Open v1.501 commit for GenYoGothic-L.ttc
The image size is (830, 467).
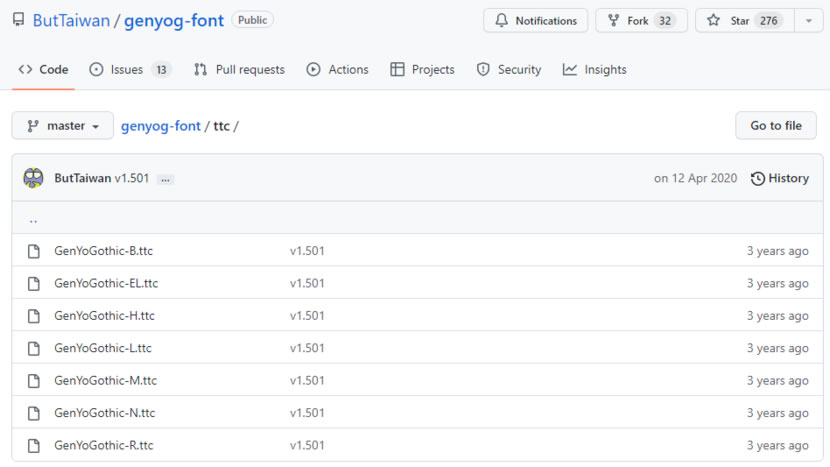pyautogui.click(x=307, y=348)
